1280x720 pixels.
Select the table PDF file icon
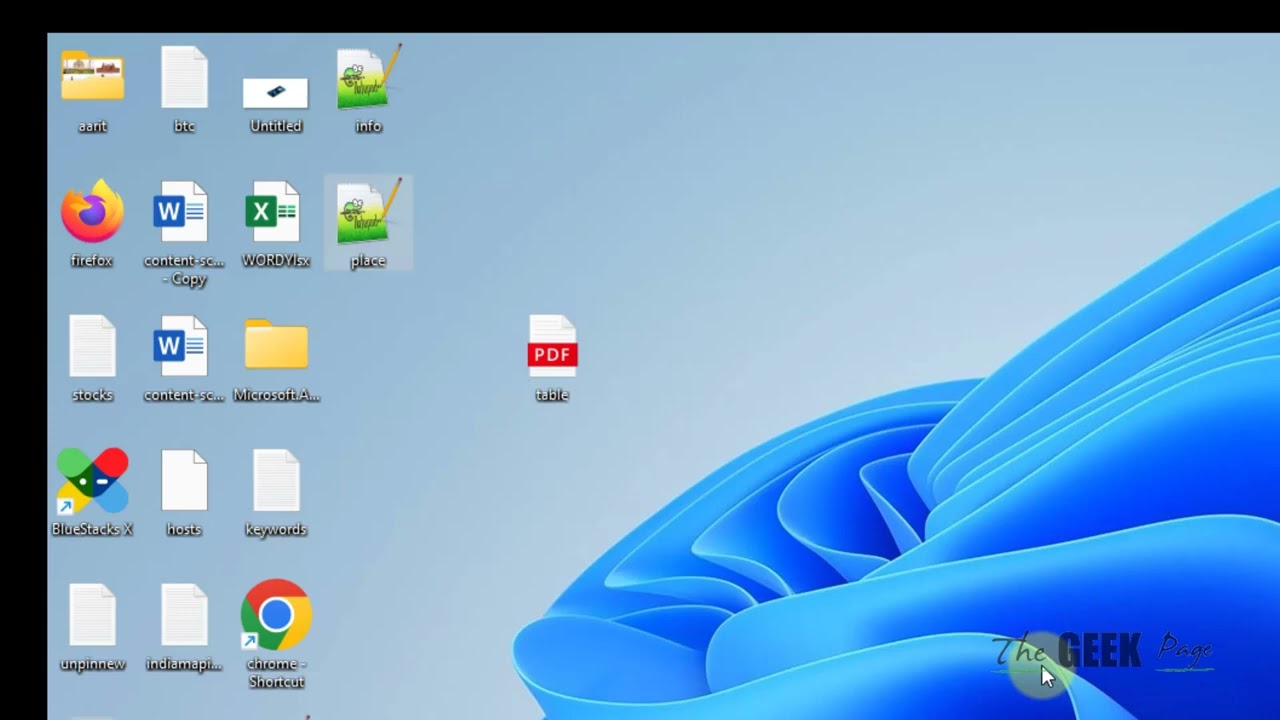tap(552, 346)
